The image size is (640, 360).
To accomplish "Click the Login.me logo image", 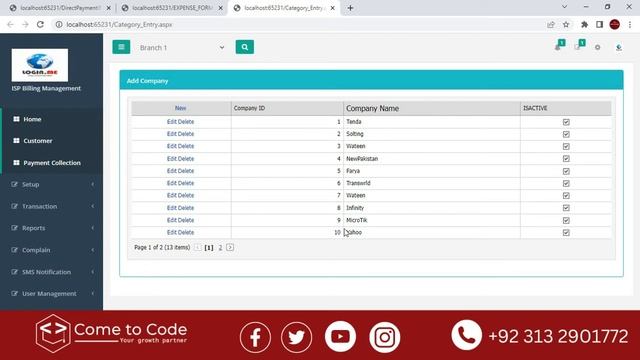I will (x=40, y=65).
